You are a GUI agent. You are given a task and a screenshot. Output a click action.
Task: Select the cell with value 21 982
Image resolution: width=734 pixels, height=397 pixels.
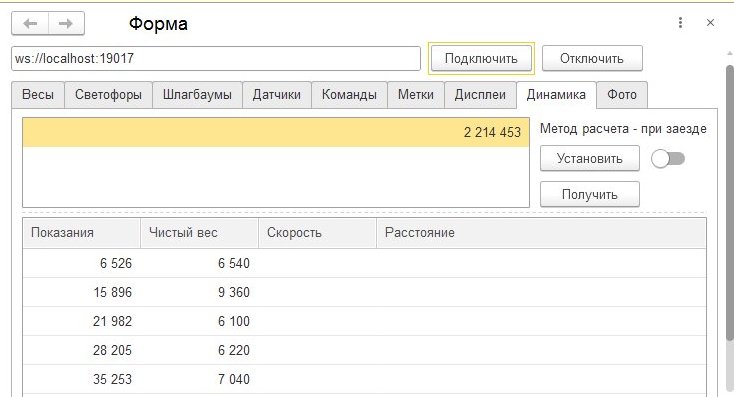coord(81,321)
